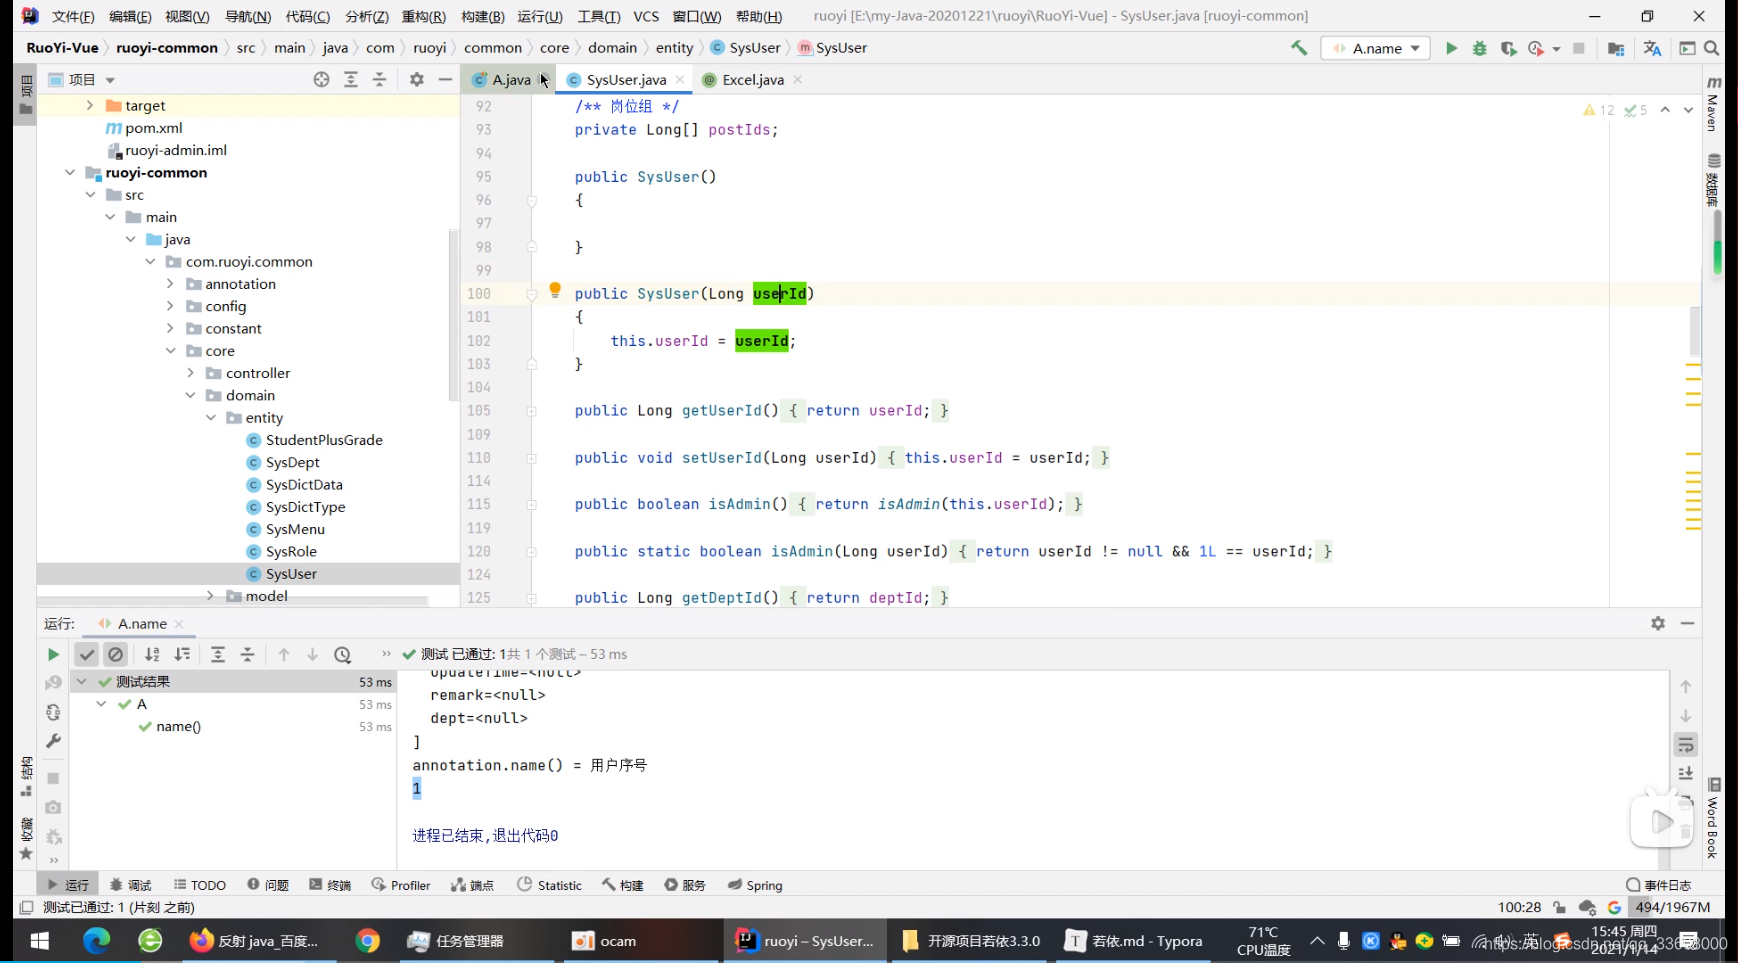Click console scroll up arrow
This screenshot has width=1738, height=963.
point(1686,687)
